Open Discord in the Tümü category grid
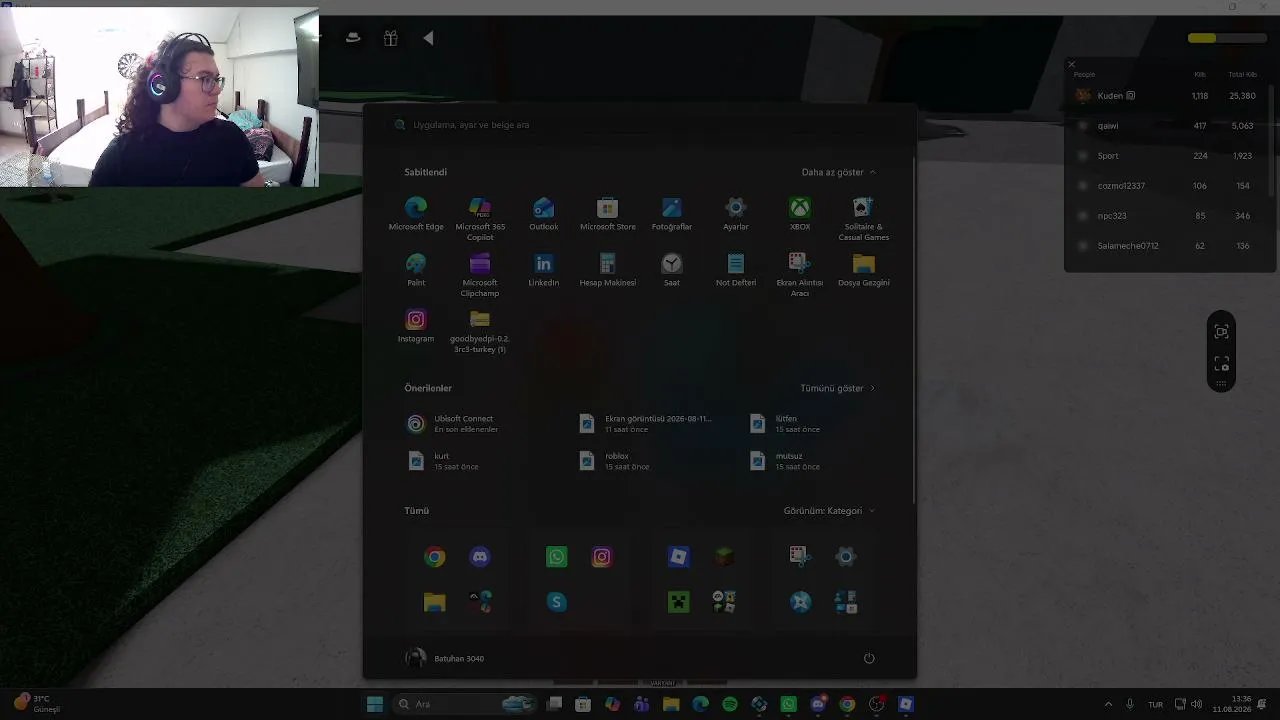 coord(480,557)
